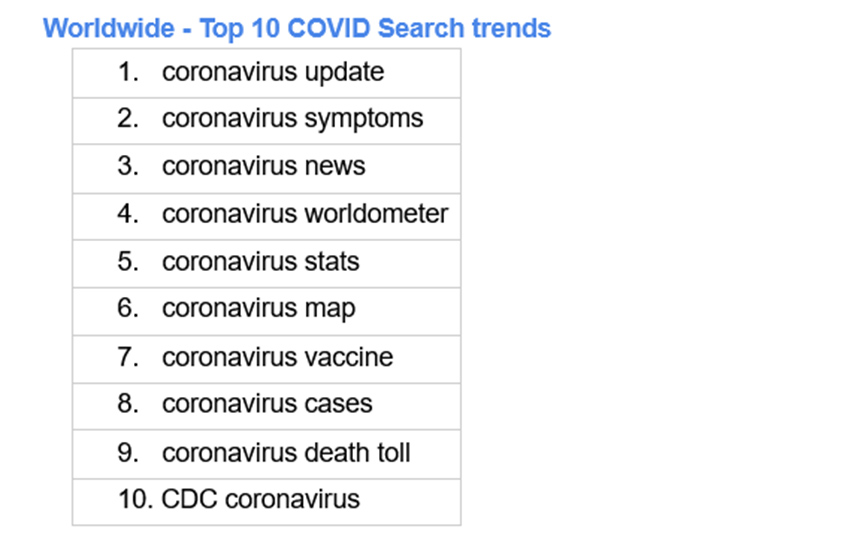Select the "coronavirus update" row
Image resolution: width=868 pixels, height=538 pixels.
pos(272,72)
